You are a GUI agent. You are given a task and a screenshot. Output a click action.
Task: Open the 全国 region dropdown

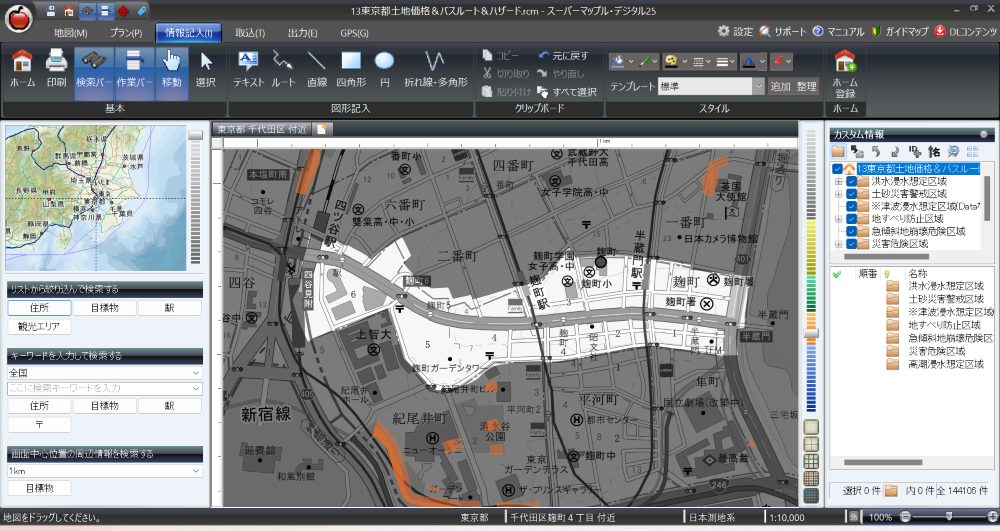pos(196,373)
